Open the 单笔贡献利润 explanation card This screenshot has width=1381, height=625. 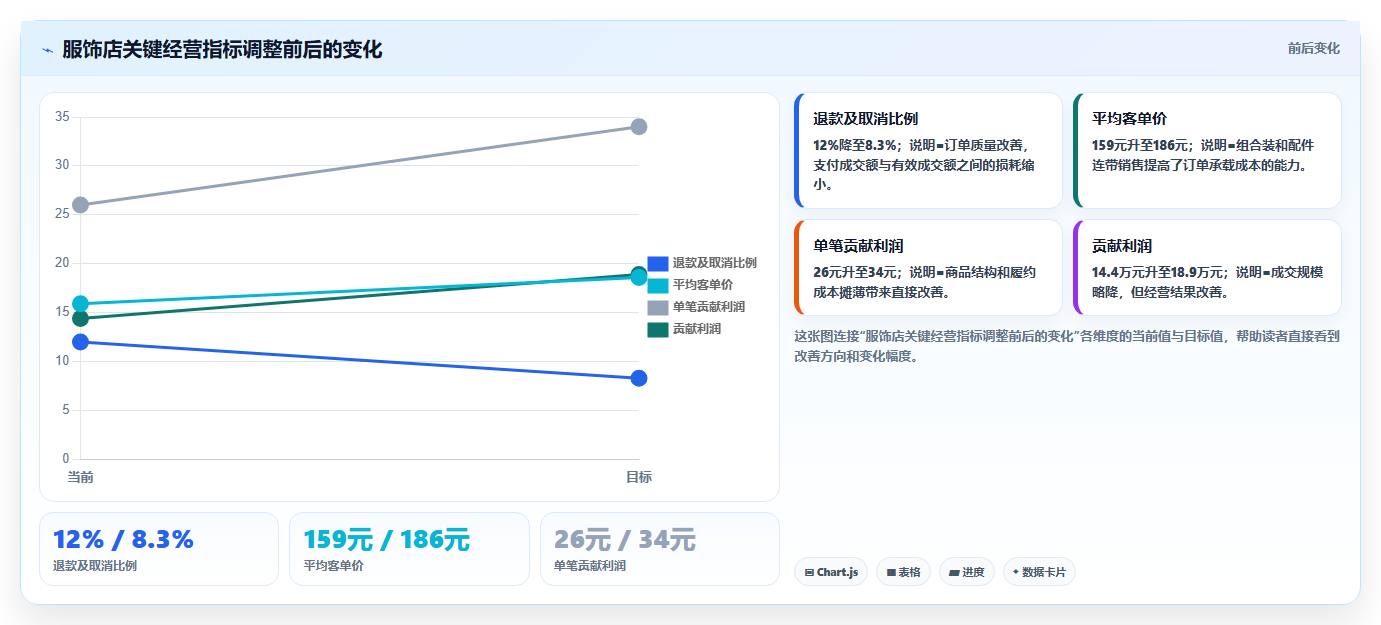click(928, 268)
